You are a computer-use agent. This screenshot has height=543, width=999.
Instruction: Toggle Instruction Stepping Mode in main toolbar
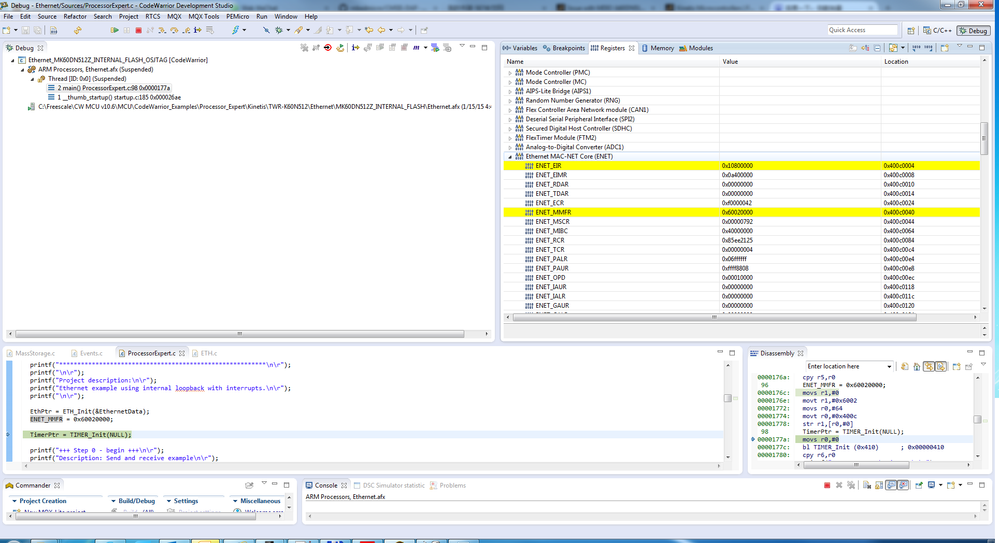coord(198,30)
